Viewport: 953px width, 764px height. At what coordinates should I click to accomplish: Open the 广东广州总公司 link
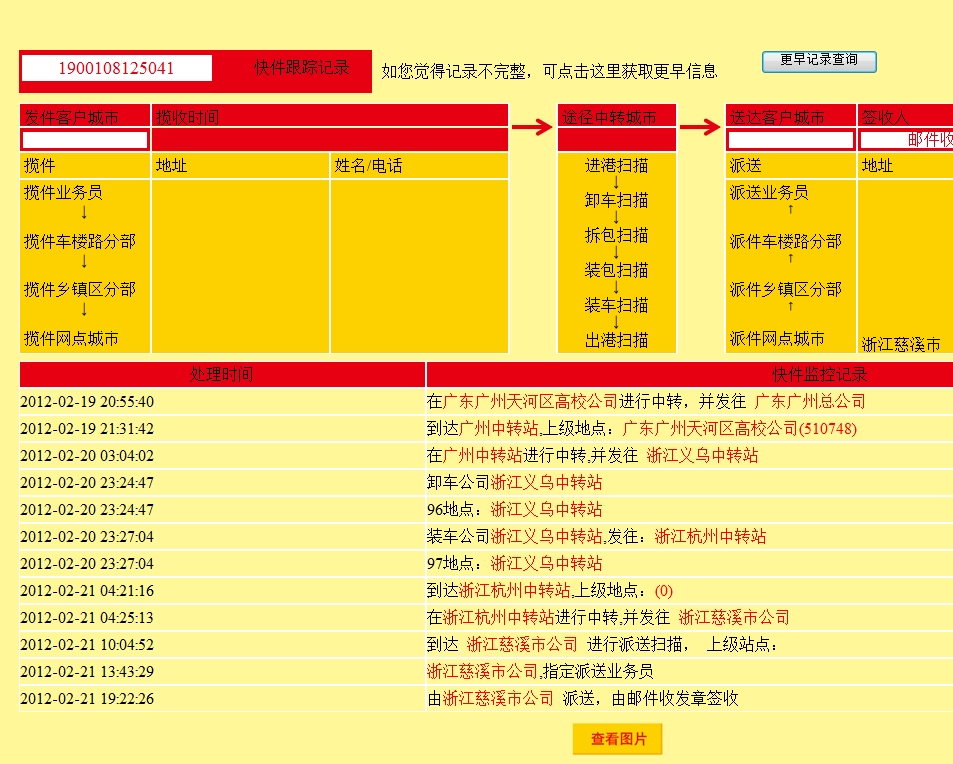pyautogui.click(x=809, y=401)
